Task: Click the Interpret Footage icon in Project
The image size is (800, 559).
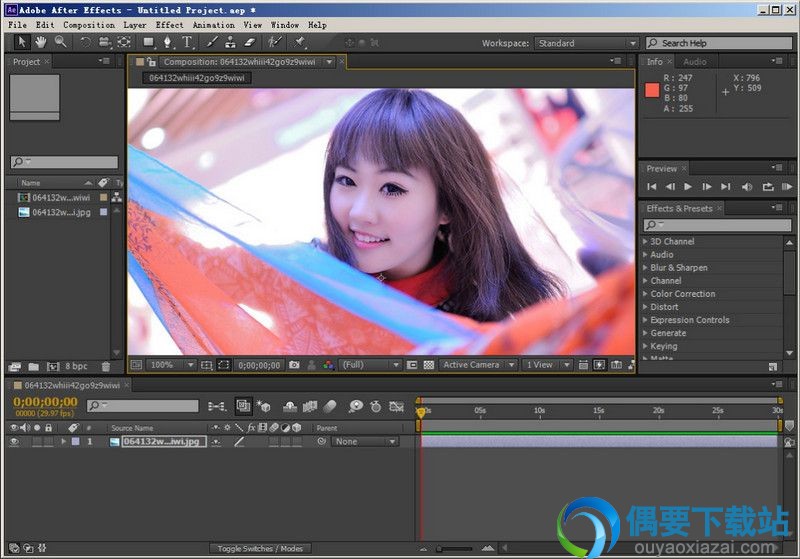Action: 15,366
